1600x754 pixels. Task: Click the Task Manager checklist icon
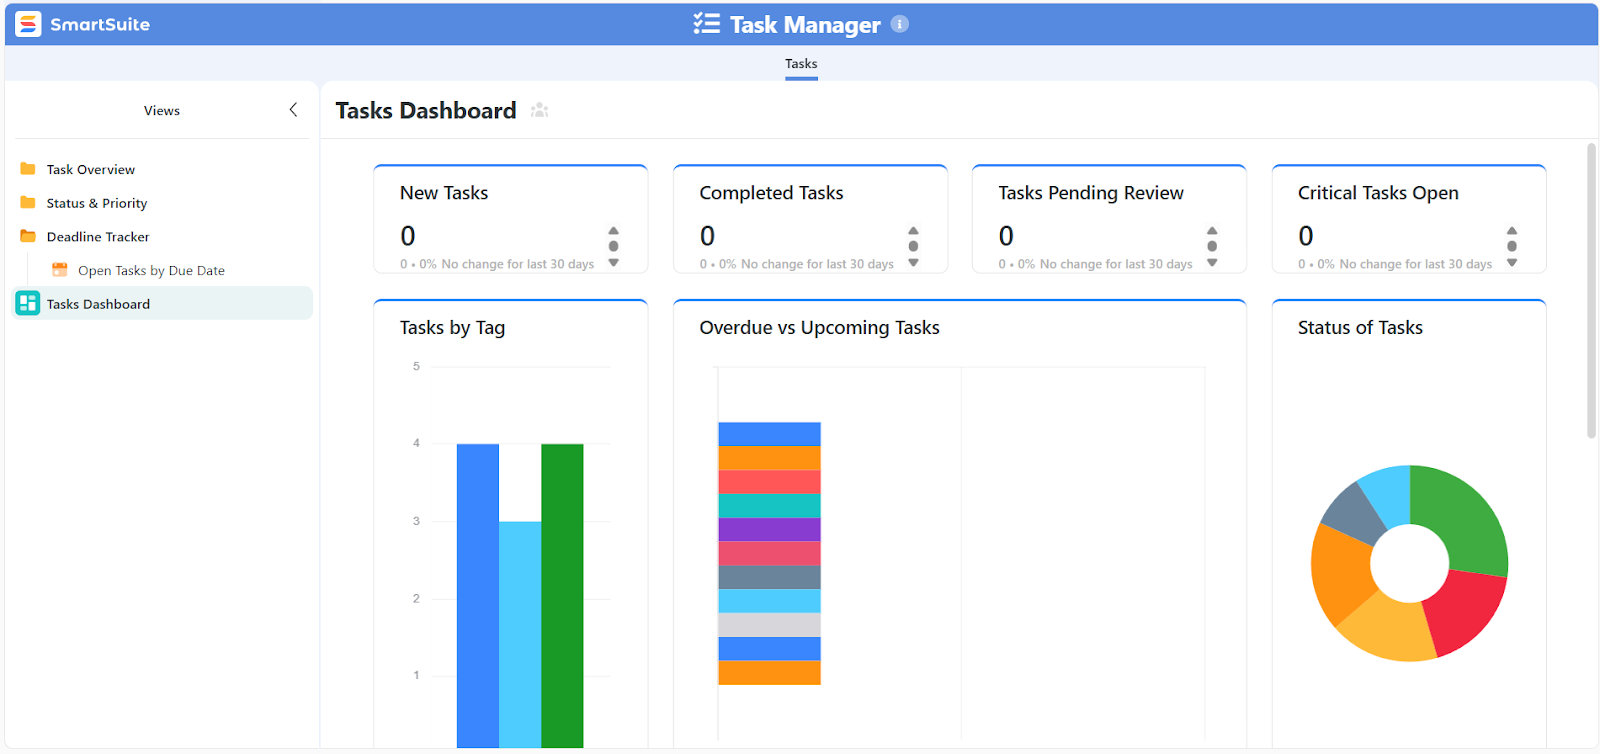707,24
